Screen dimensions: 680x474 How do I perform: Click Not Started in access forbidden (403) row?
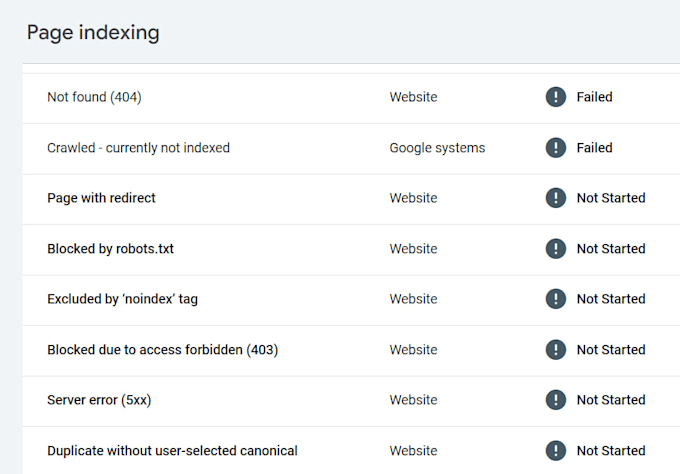click(x=611, y=350)
